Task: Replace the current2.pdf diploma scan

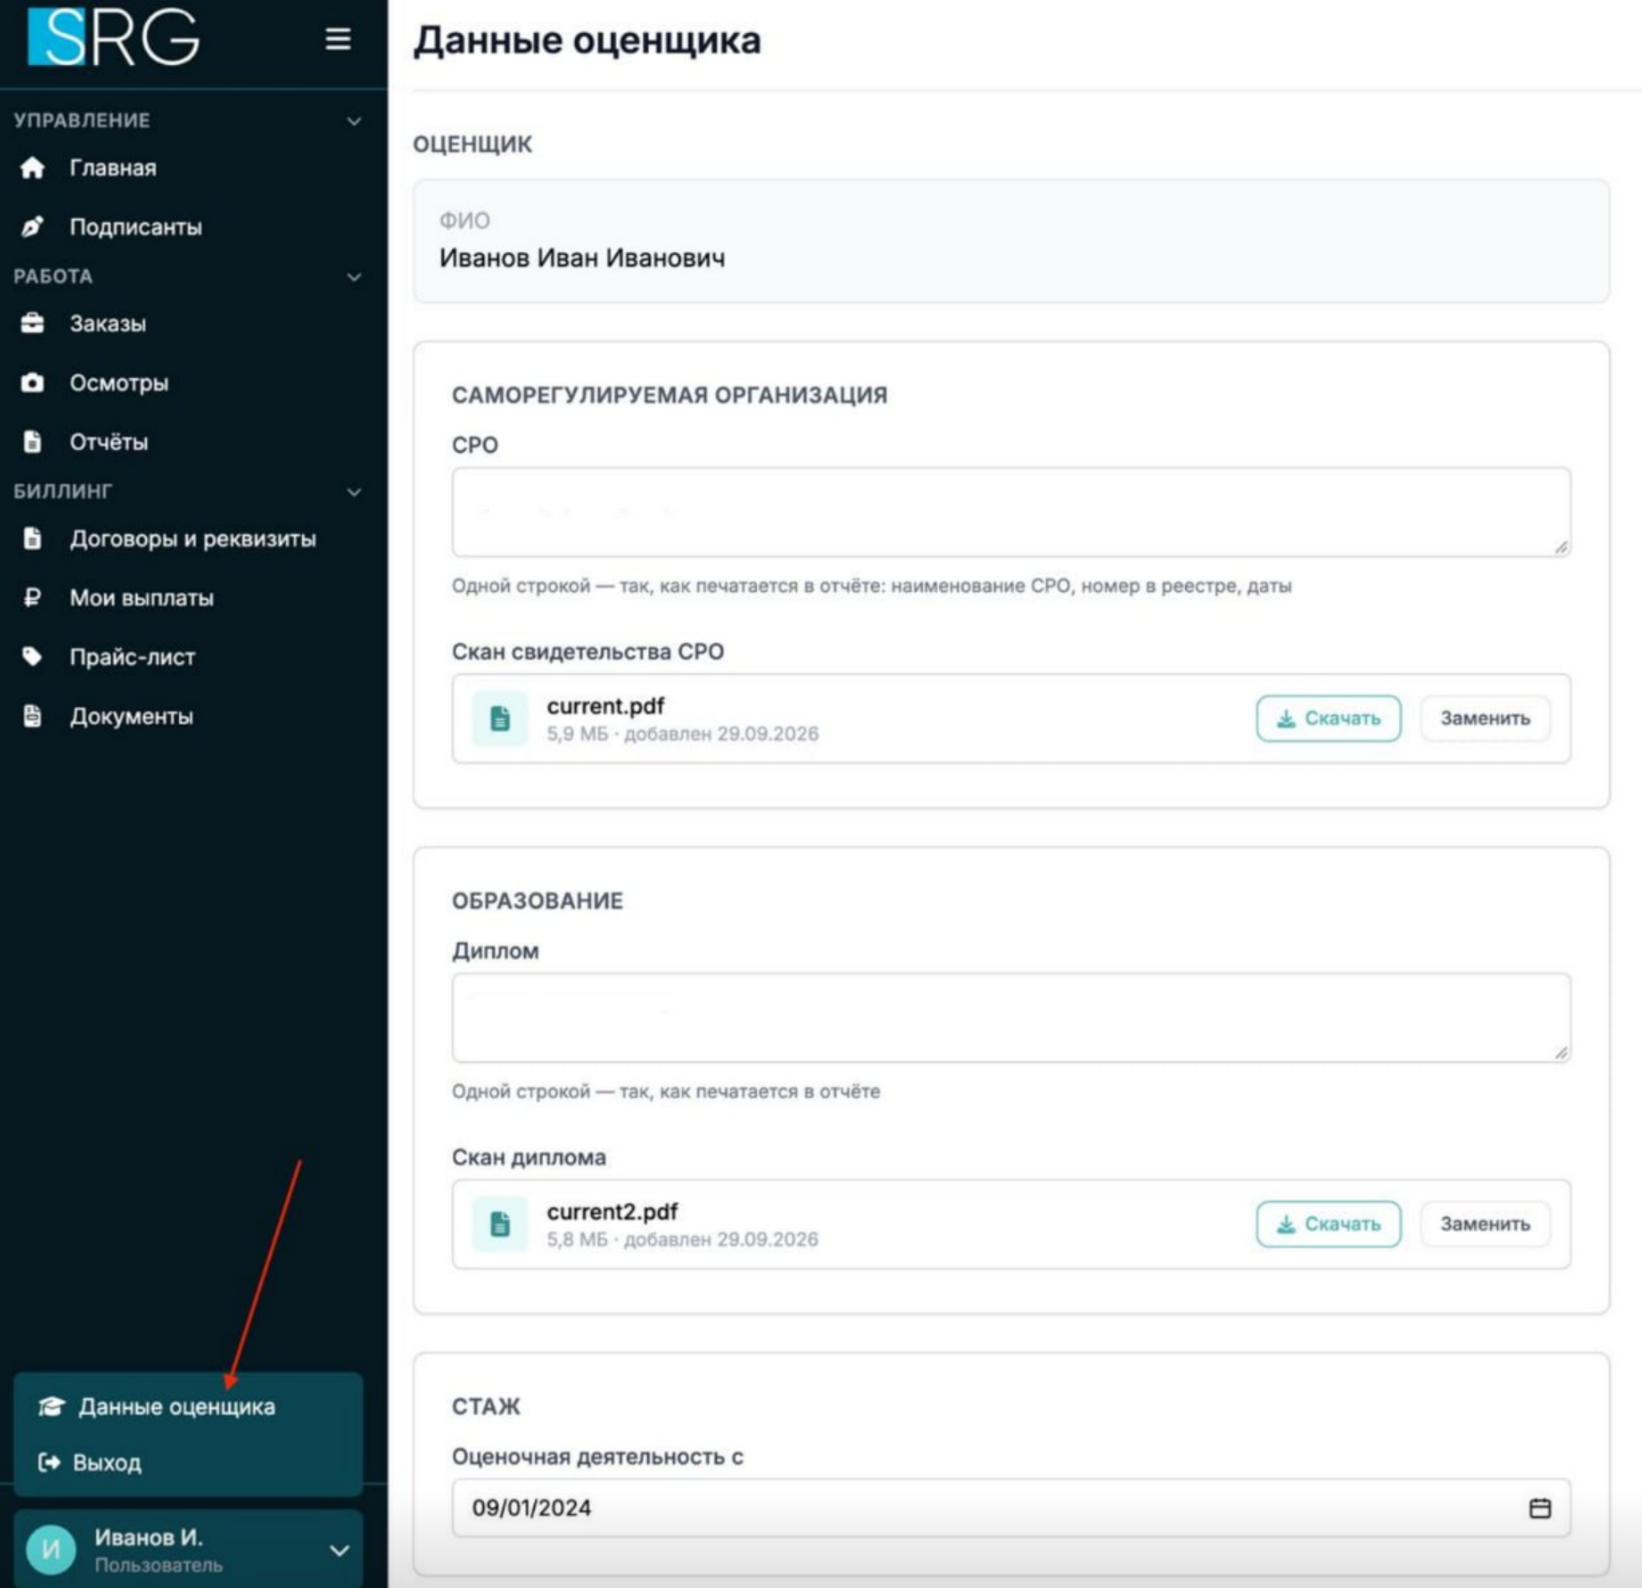Action: [1485, 1224]
